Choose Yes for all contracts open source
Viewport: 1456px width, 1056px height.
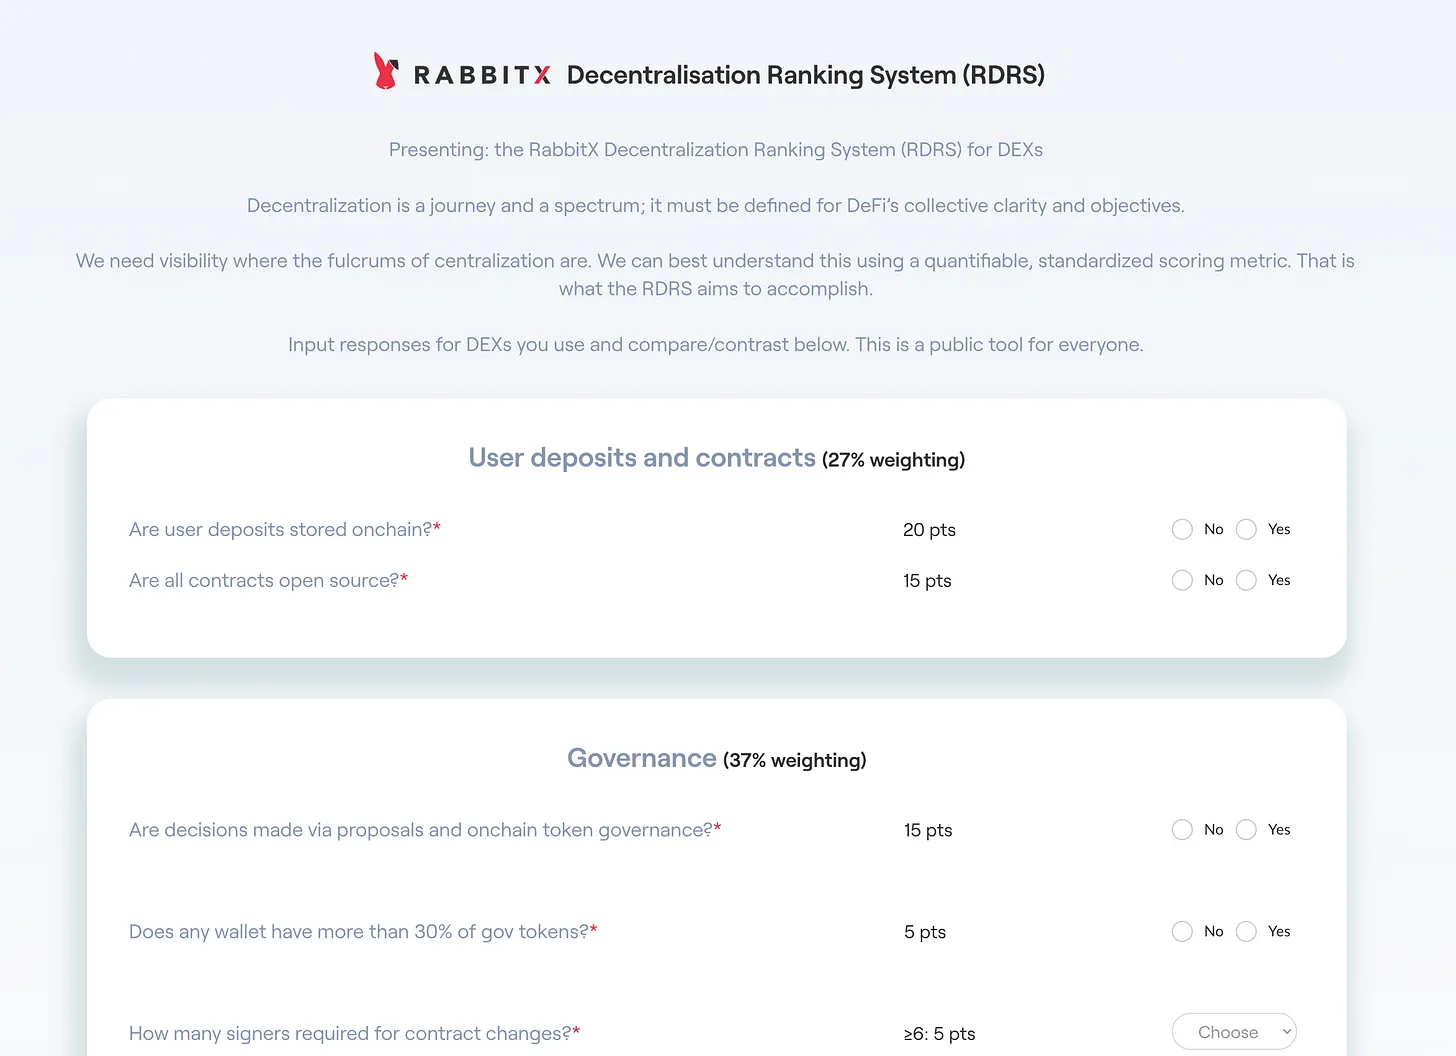tap(1246, 580)
